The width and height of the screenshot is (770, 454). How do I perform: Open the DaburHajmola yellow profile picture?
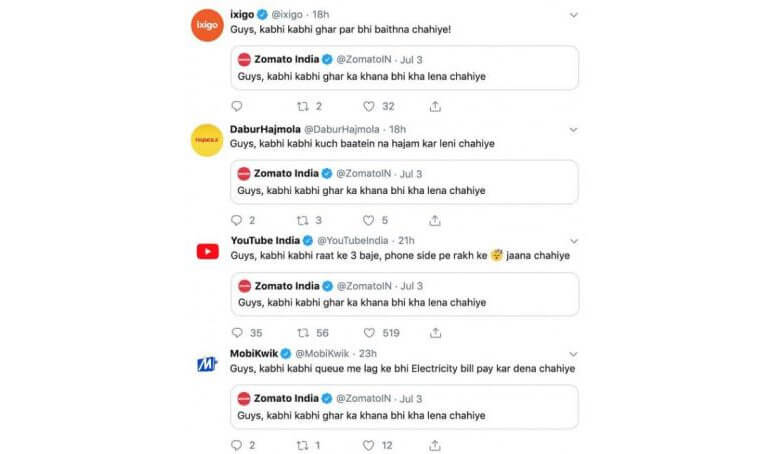click(207, 140)
